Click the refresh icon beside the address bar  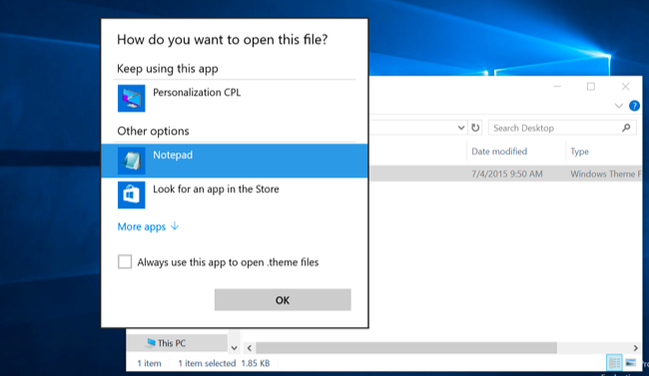(x=475, y=128)
